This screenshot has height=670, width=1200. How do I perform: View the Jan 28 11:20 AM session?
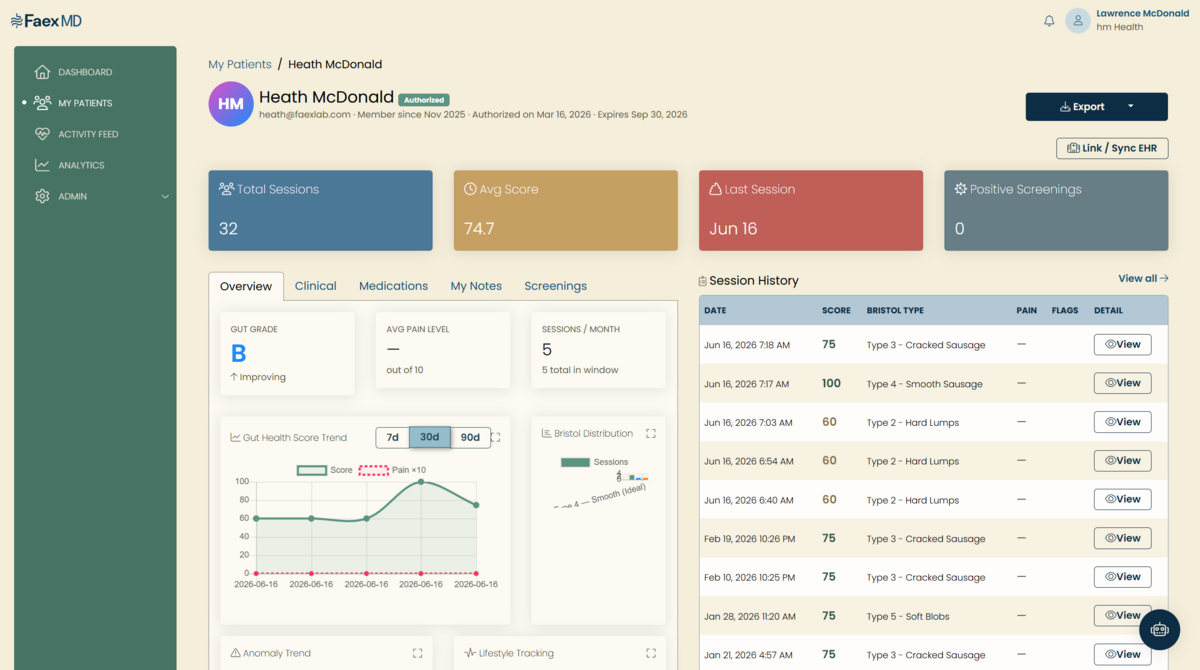tap(1122, 616)
